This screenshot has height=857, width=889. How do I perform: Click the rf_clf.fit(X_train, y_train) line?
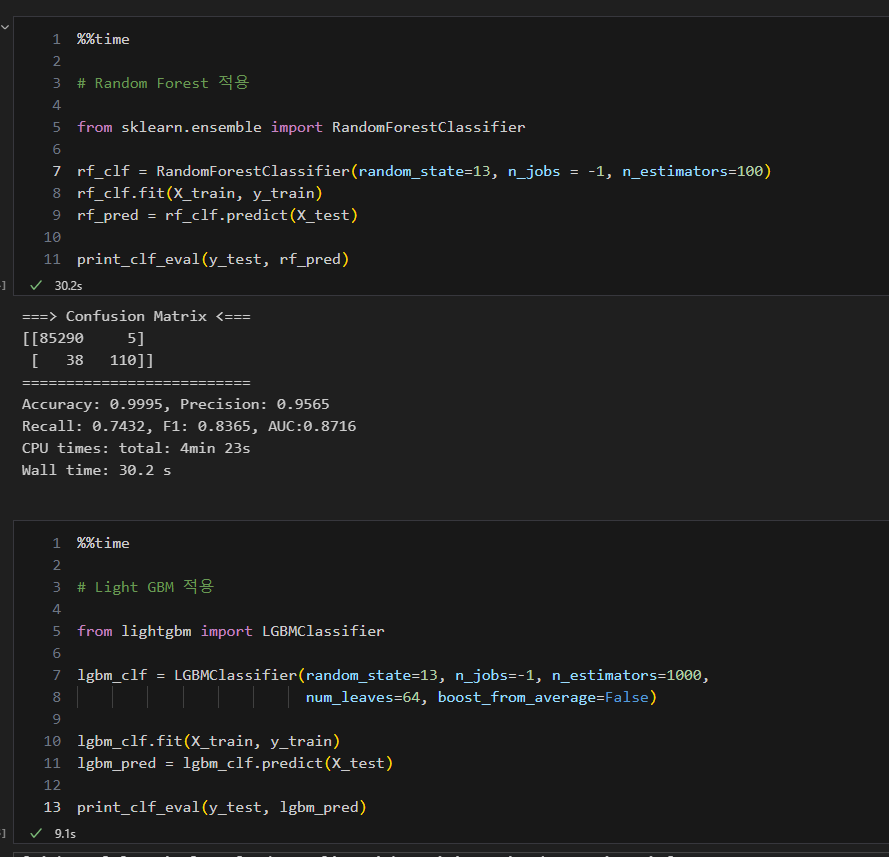coord(200,193)
